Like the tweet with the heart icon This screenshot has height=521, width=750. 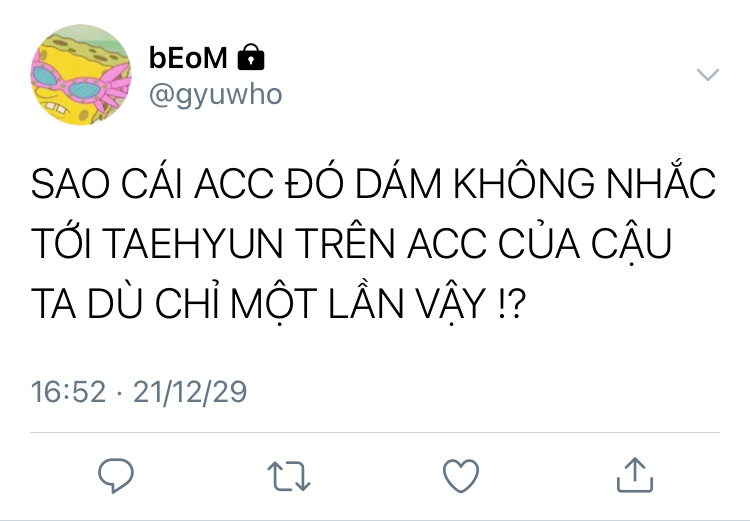pos(461,476)
